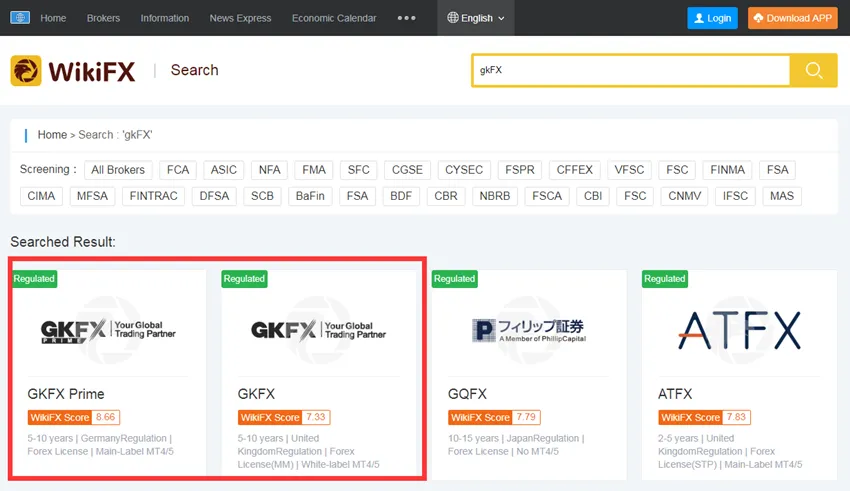Click GQFX '10-15 years | JapanRegulation' description

click(x=516, y=445)
